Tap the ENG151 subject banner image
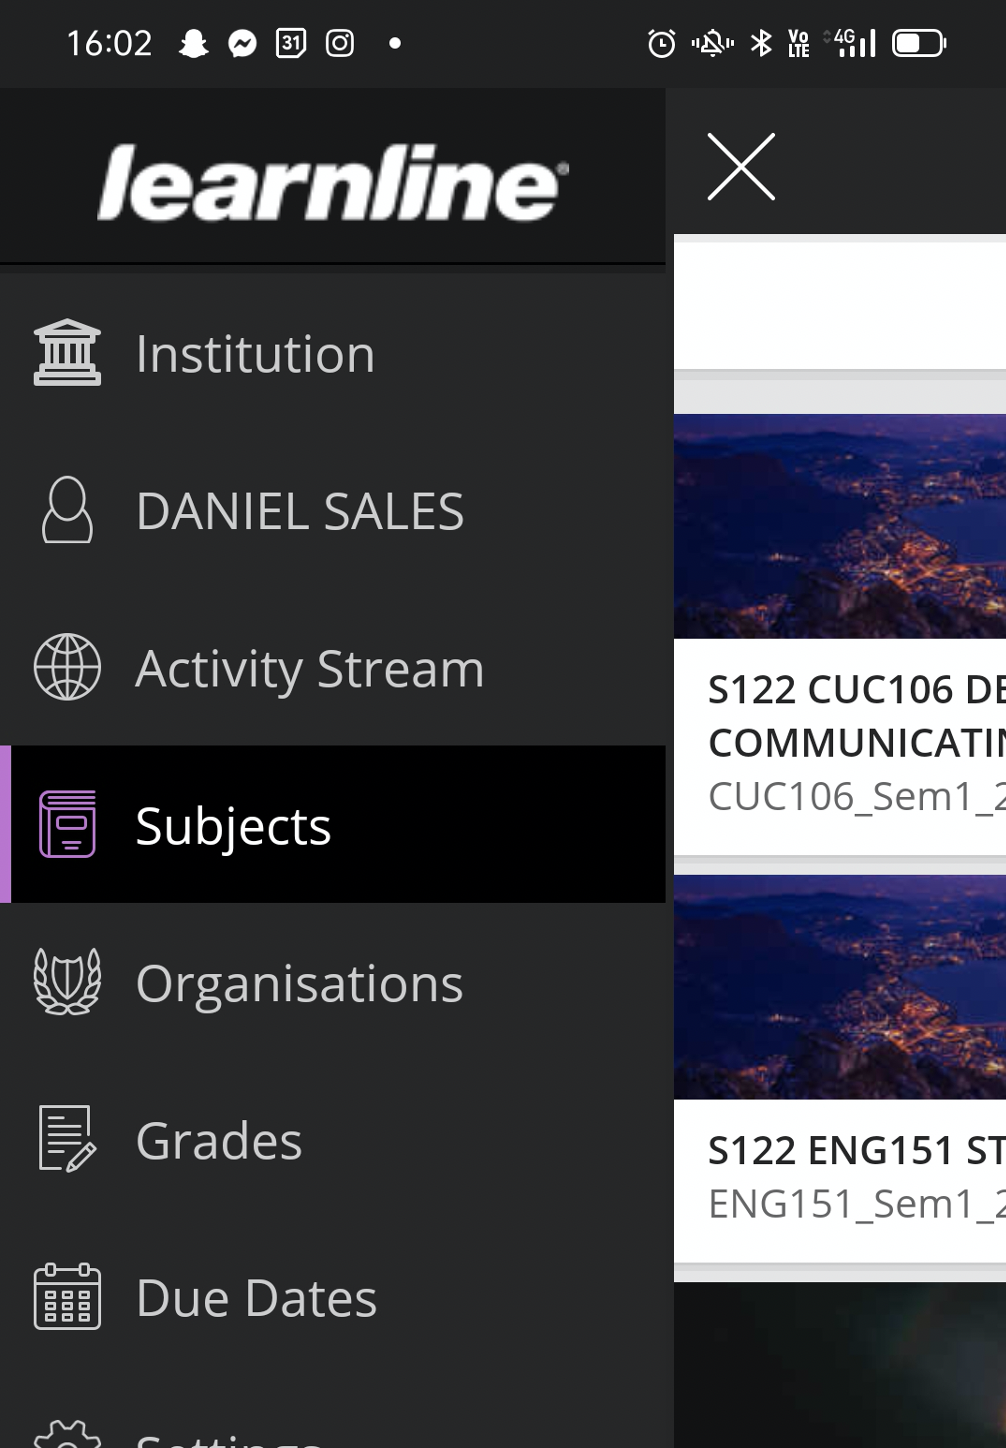1006x1448 pixels. 840,987
